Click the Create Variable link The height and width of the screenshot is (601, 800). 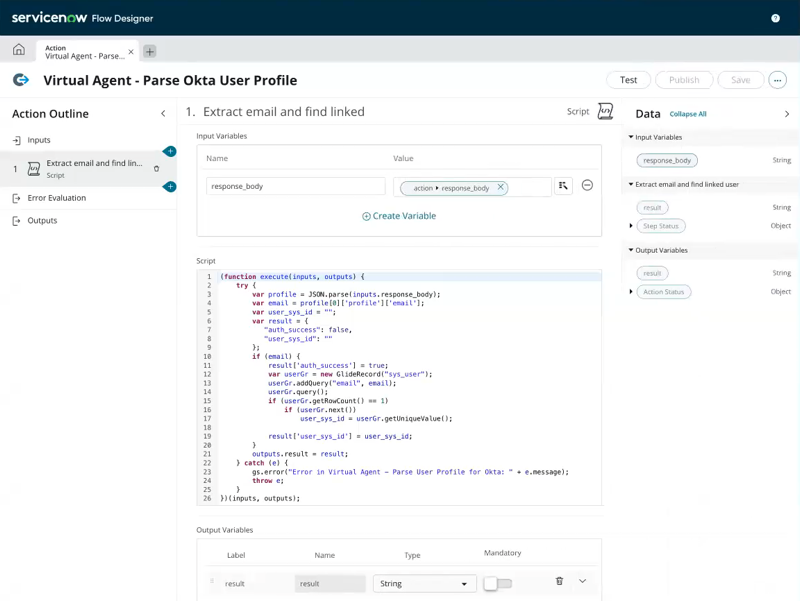pyautogui.click(x=399, y=216)
